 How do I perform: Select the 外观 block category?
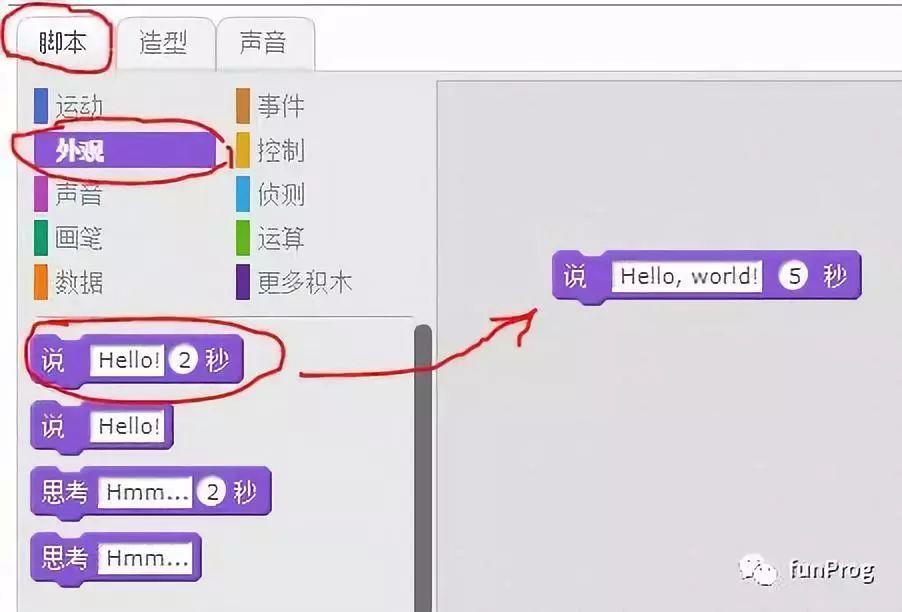pos(80,150)
